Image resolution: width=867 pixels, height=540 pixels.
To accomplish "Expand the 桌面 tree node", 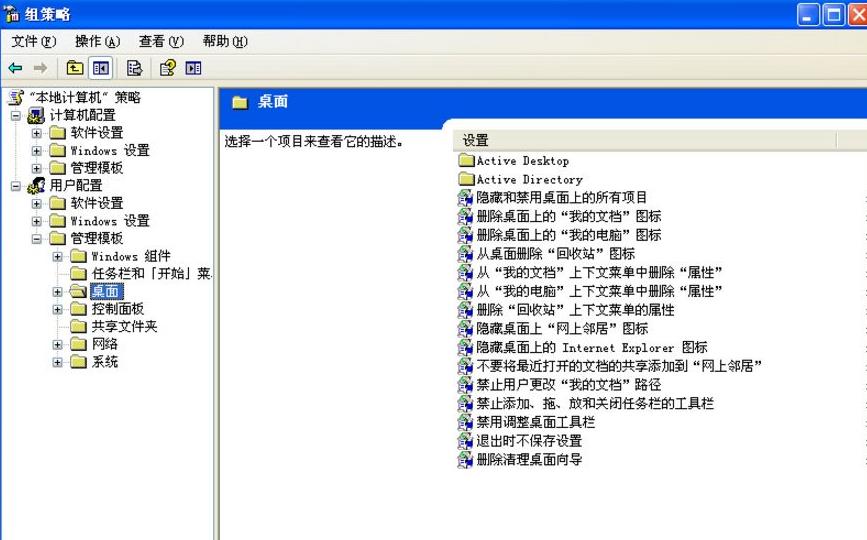I will coord(57,292).
